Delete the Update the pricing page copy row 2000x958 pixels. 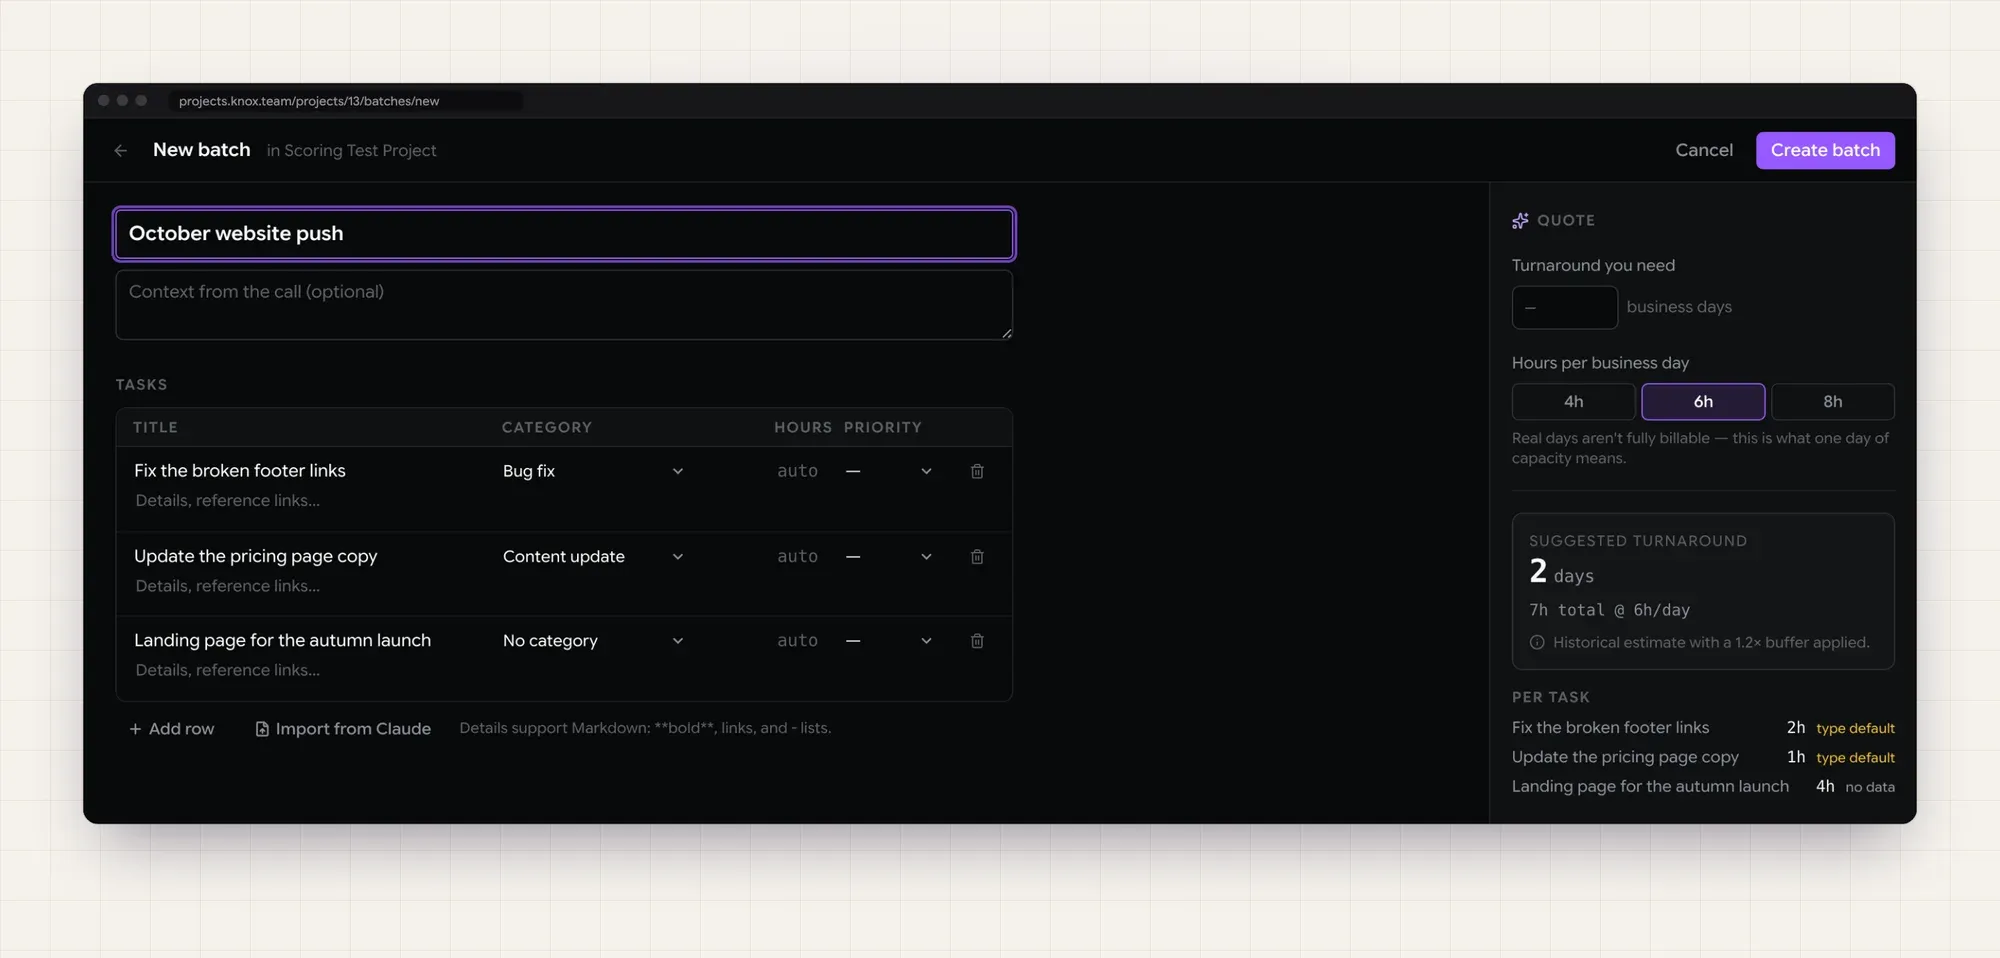click(977, 557)
